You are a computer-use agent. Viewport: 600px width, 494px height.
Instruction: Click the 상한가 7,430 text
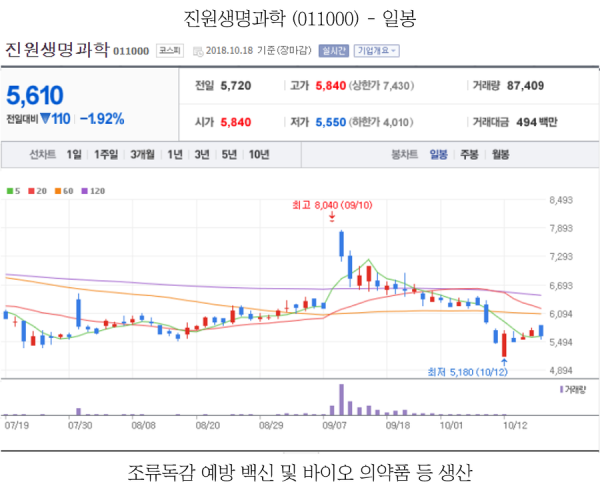(x=381, y=85)
